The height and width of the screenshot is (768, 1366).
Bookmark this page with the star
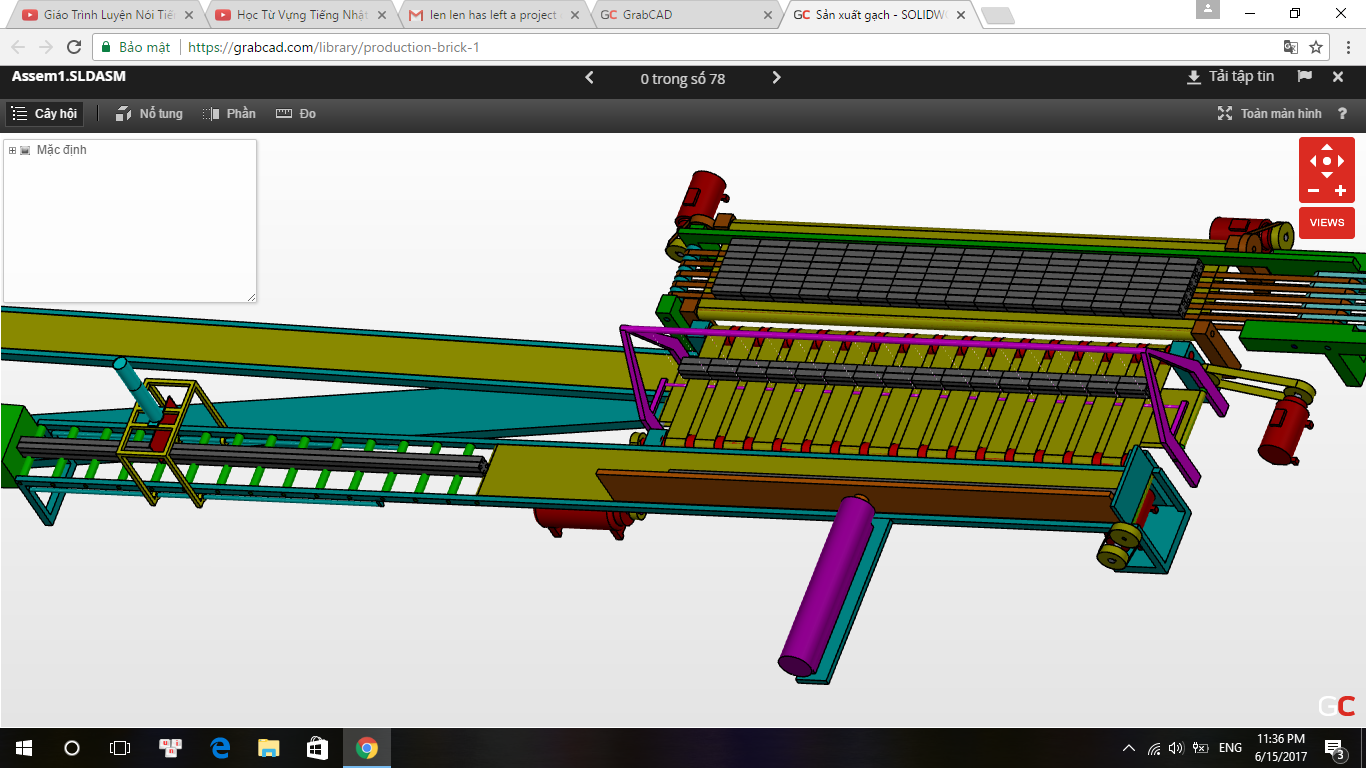click(x=1316, y=47)
